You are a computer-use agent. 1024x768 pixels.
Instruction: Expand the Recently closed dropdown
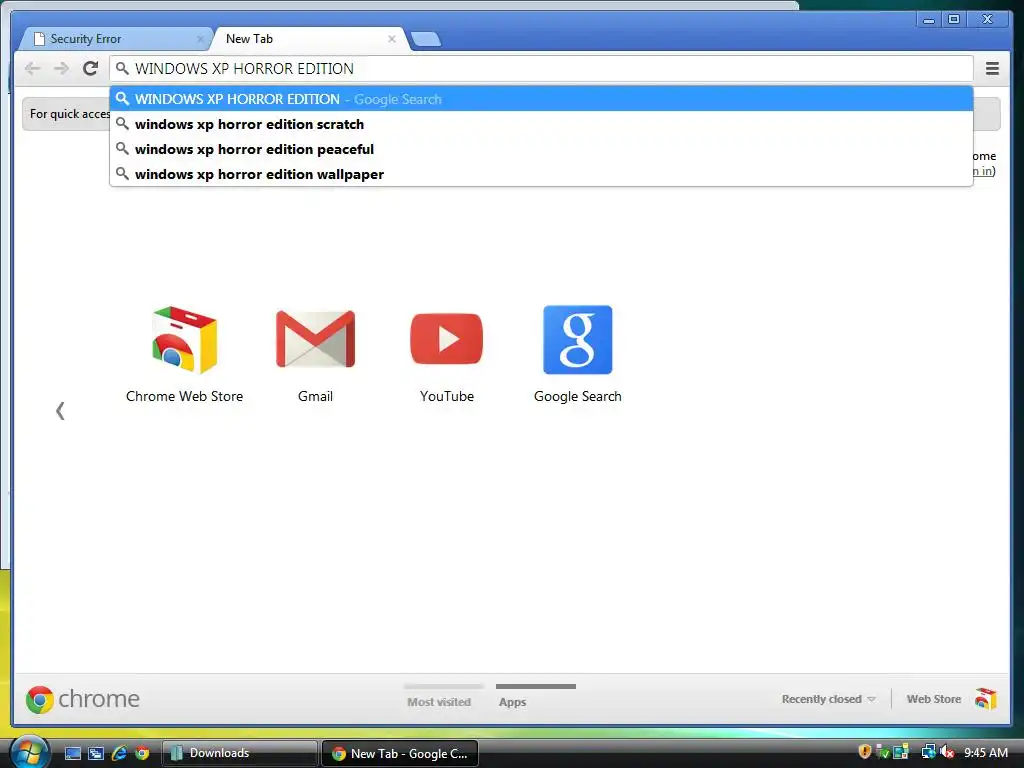tap(828, 699)
